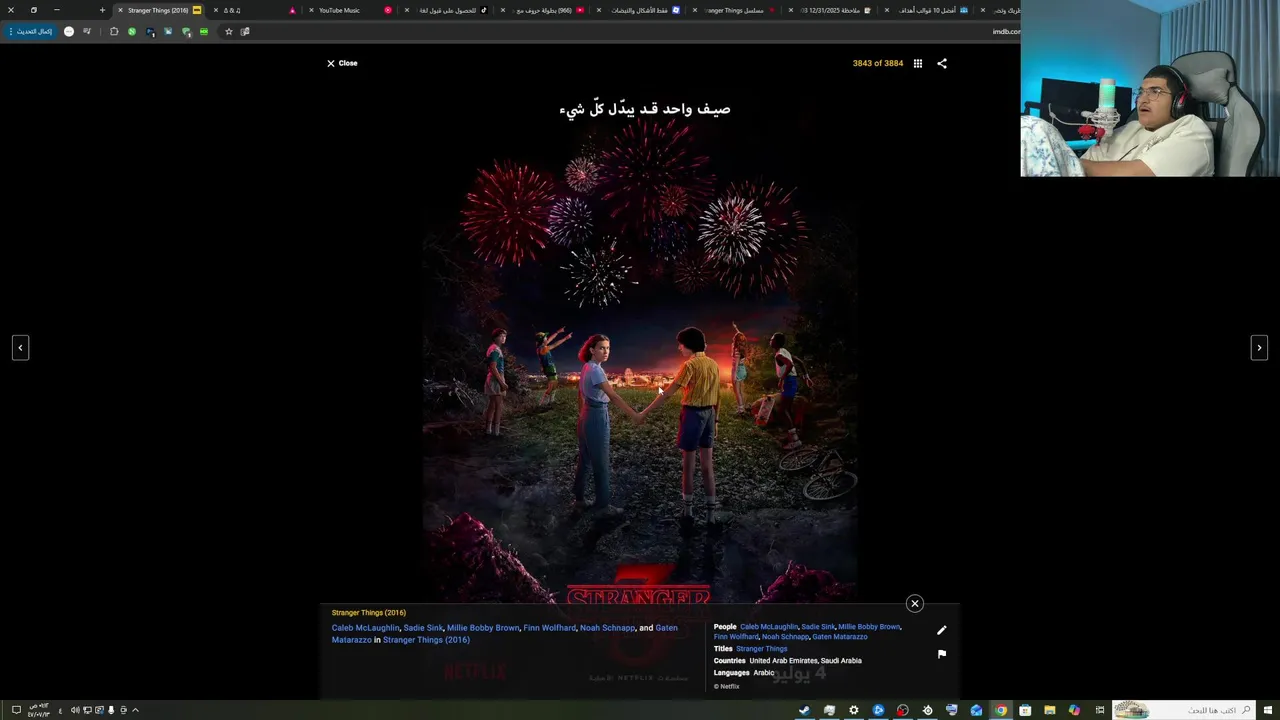This screenshot has height=720, width=1280.
Task: Open Gaten Matarazzo in the People row
Action: point(839,637)
